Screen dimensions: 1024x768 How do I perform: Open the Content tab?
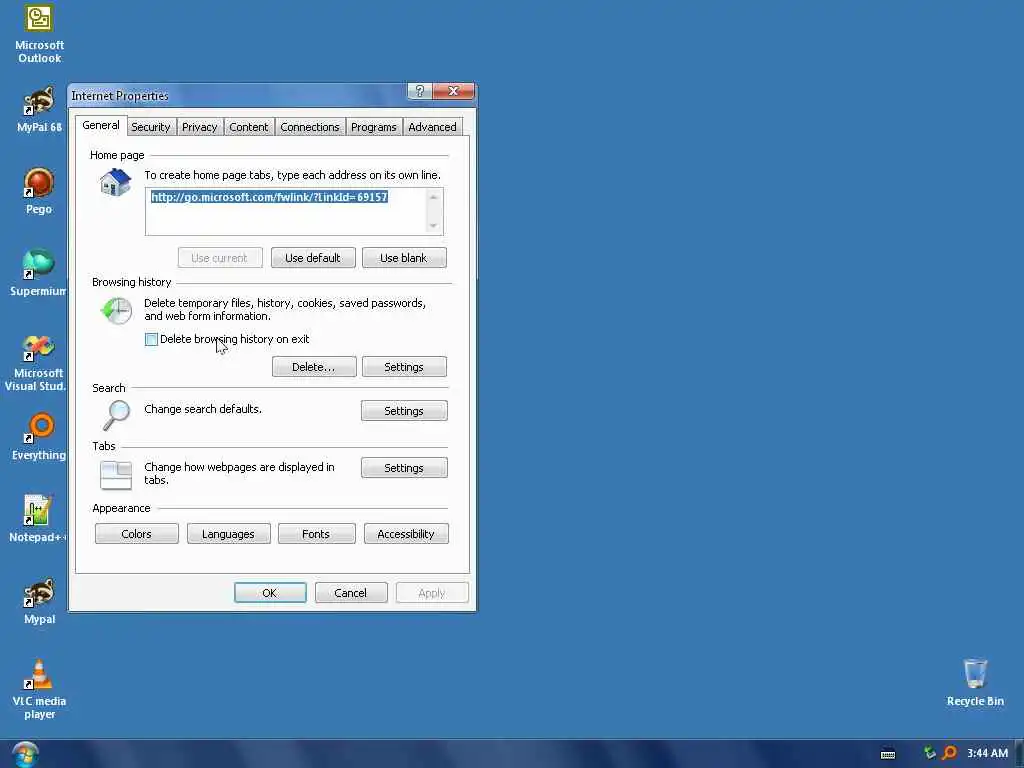(248, 127)
